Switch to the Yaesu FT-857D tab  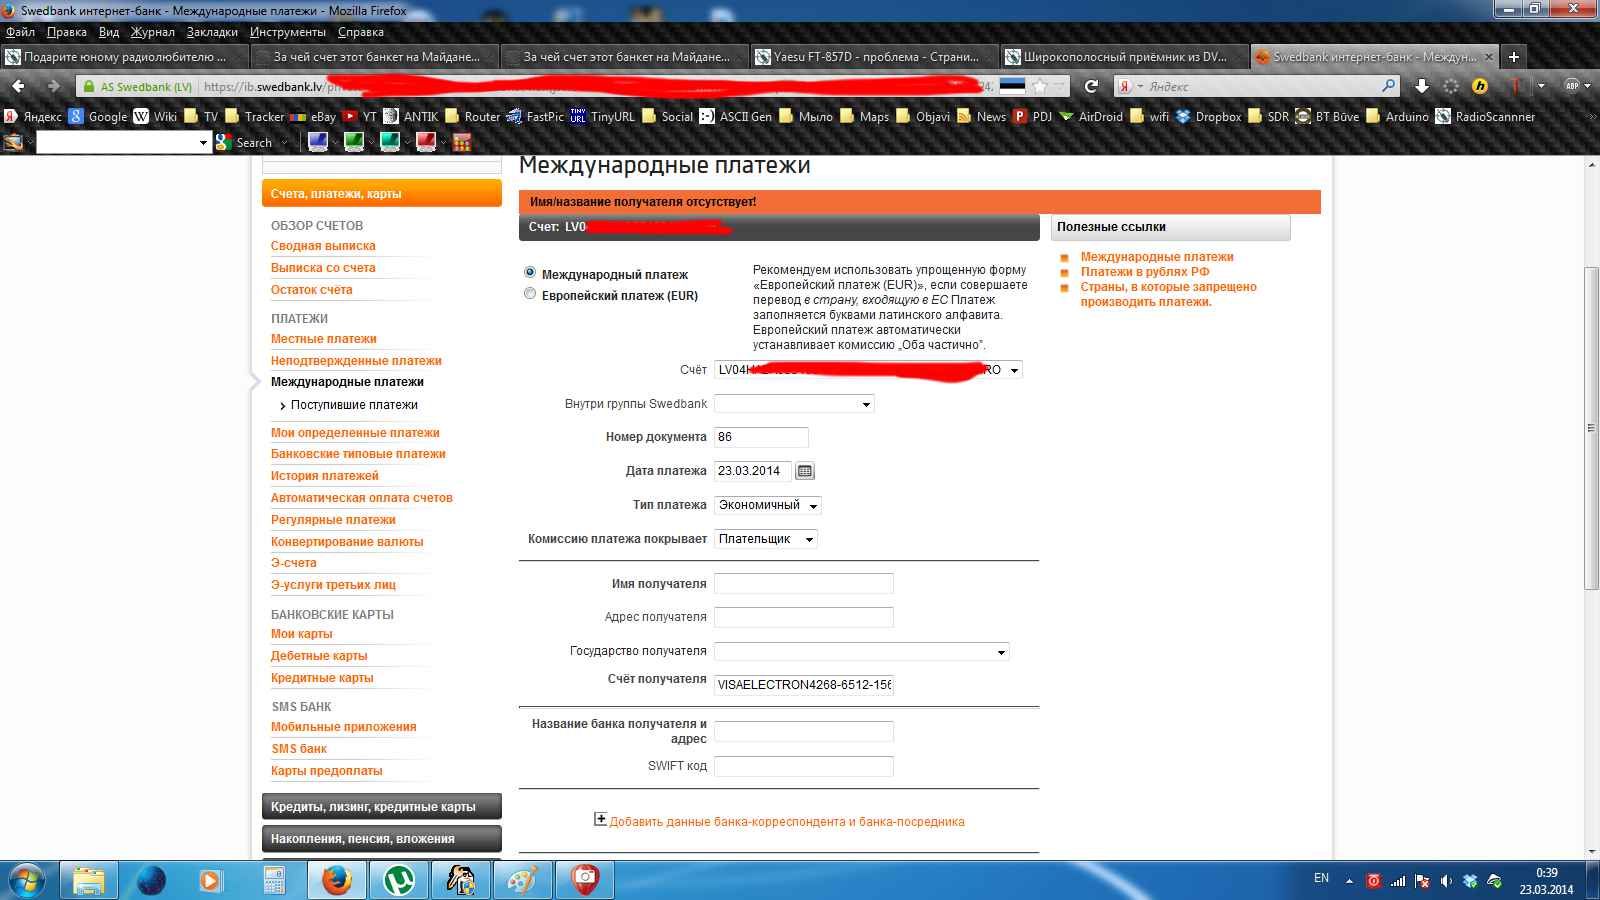(x=874, y=57)
